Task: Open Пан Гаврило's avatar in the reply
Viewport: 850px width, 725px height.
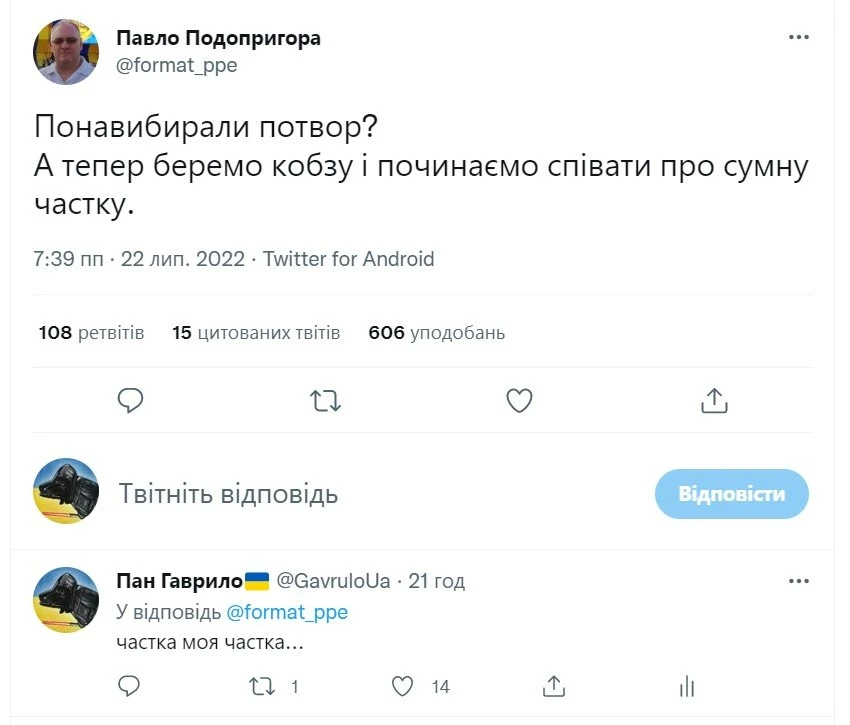Action: click(x=66, y=600)
